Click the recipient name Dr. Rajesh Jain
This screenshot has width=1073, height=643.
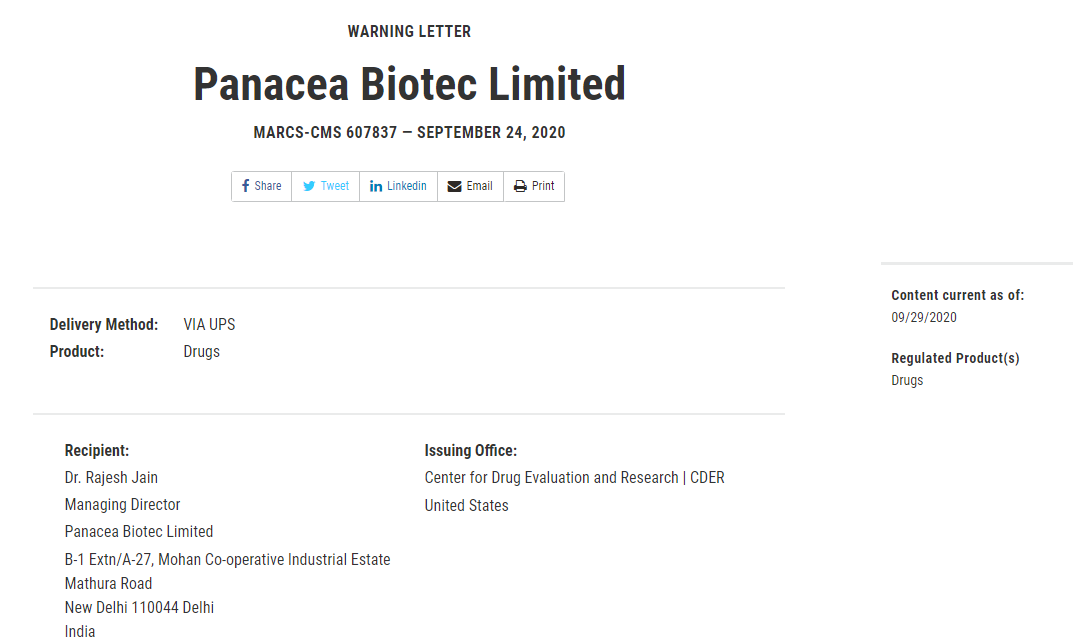tap(111, 478)
